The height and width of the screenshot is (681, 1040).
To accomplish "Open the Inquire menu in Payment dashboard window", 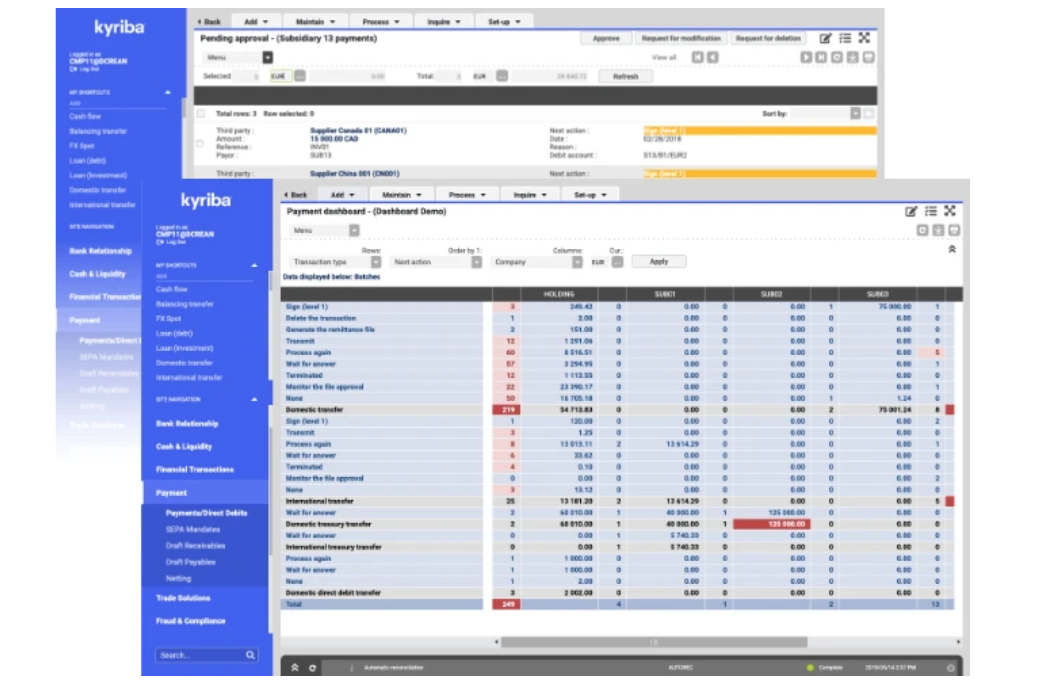I will (x=530, y=195).
